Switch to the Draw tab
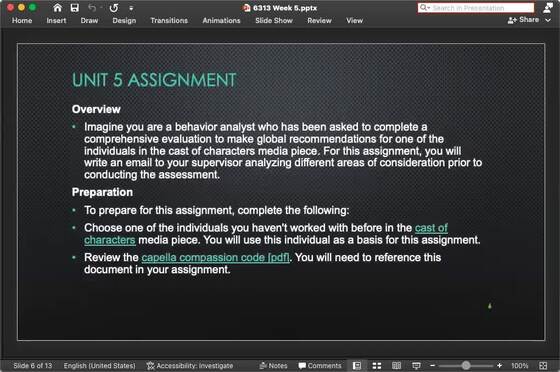 89,21
